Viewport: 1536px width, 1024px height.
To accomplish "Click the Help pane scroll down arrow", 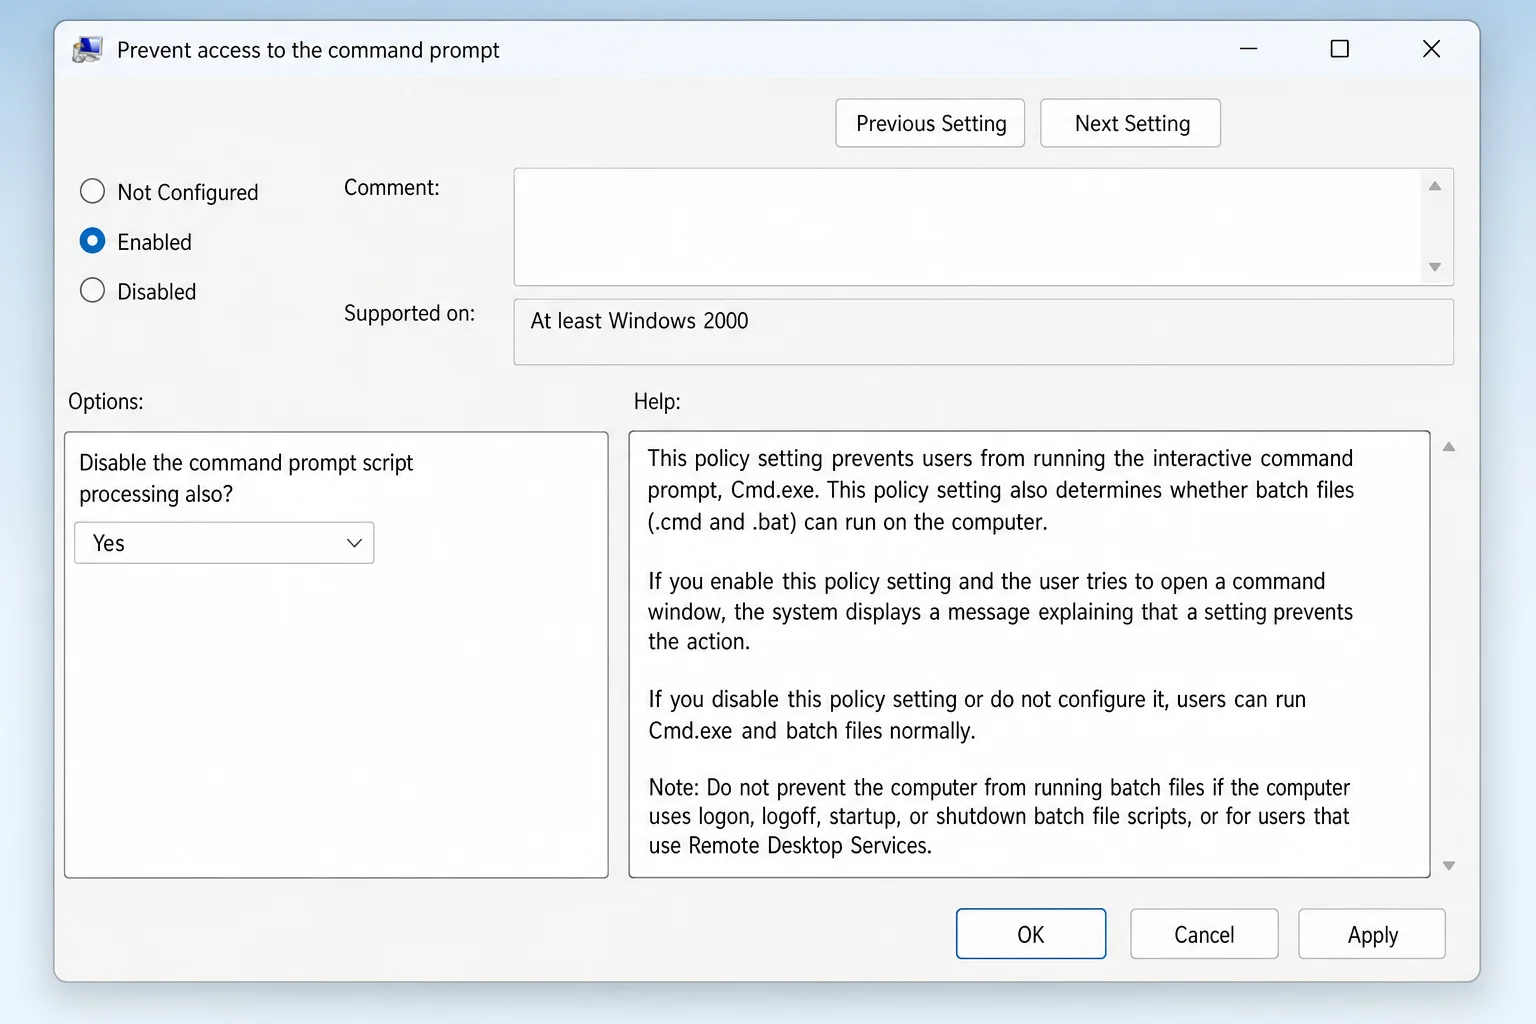I will click(x=1448, y=866).
